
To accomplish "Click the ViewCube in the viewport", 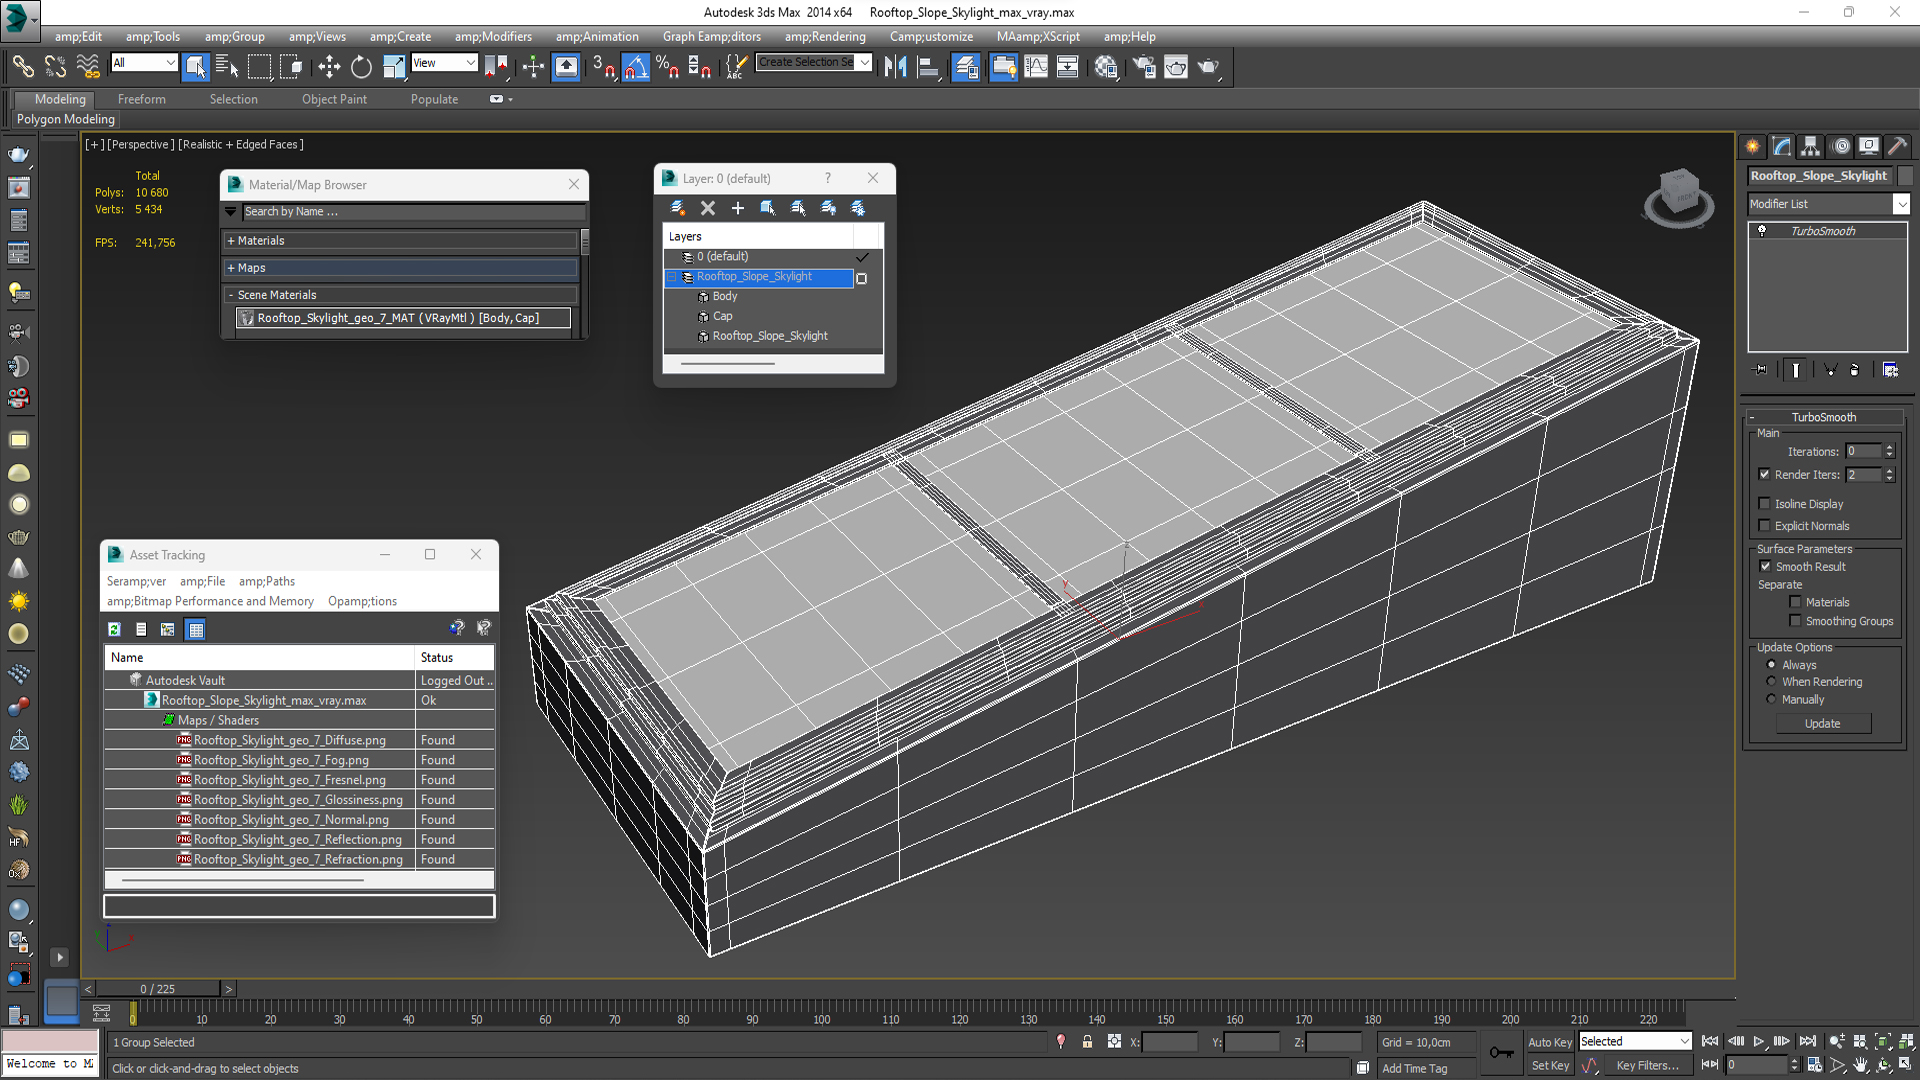I will pos(1679,195).
